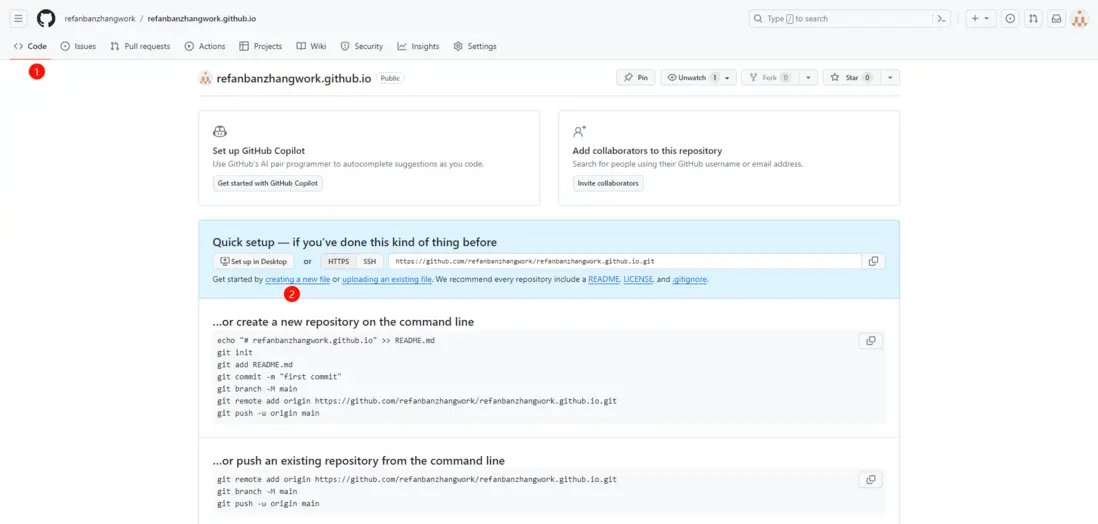
Task: Follow the uploading an existing file link
Action: [x=387, y=279]
